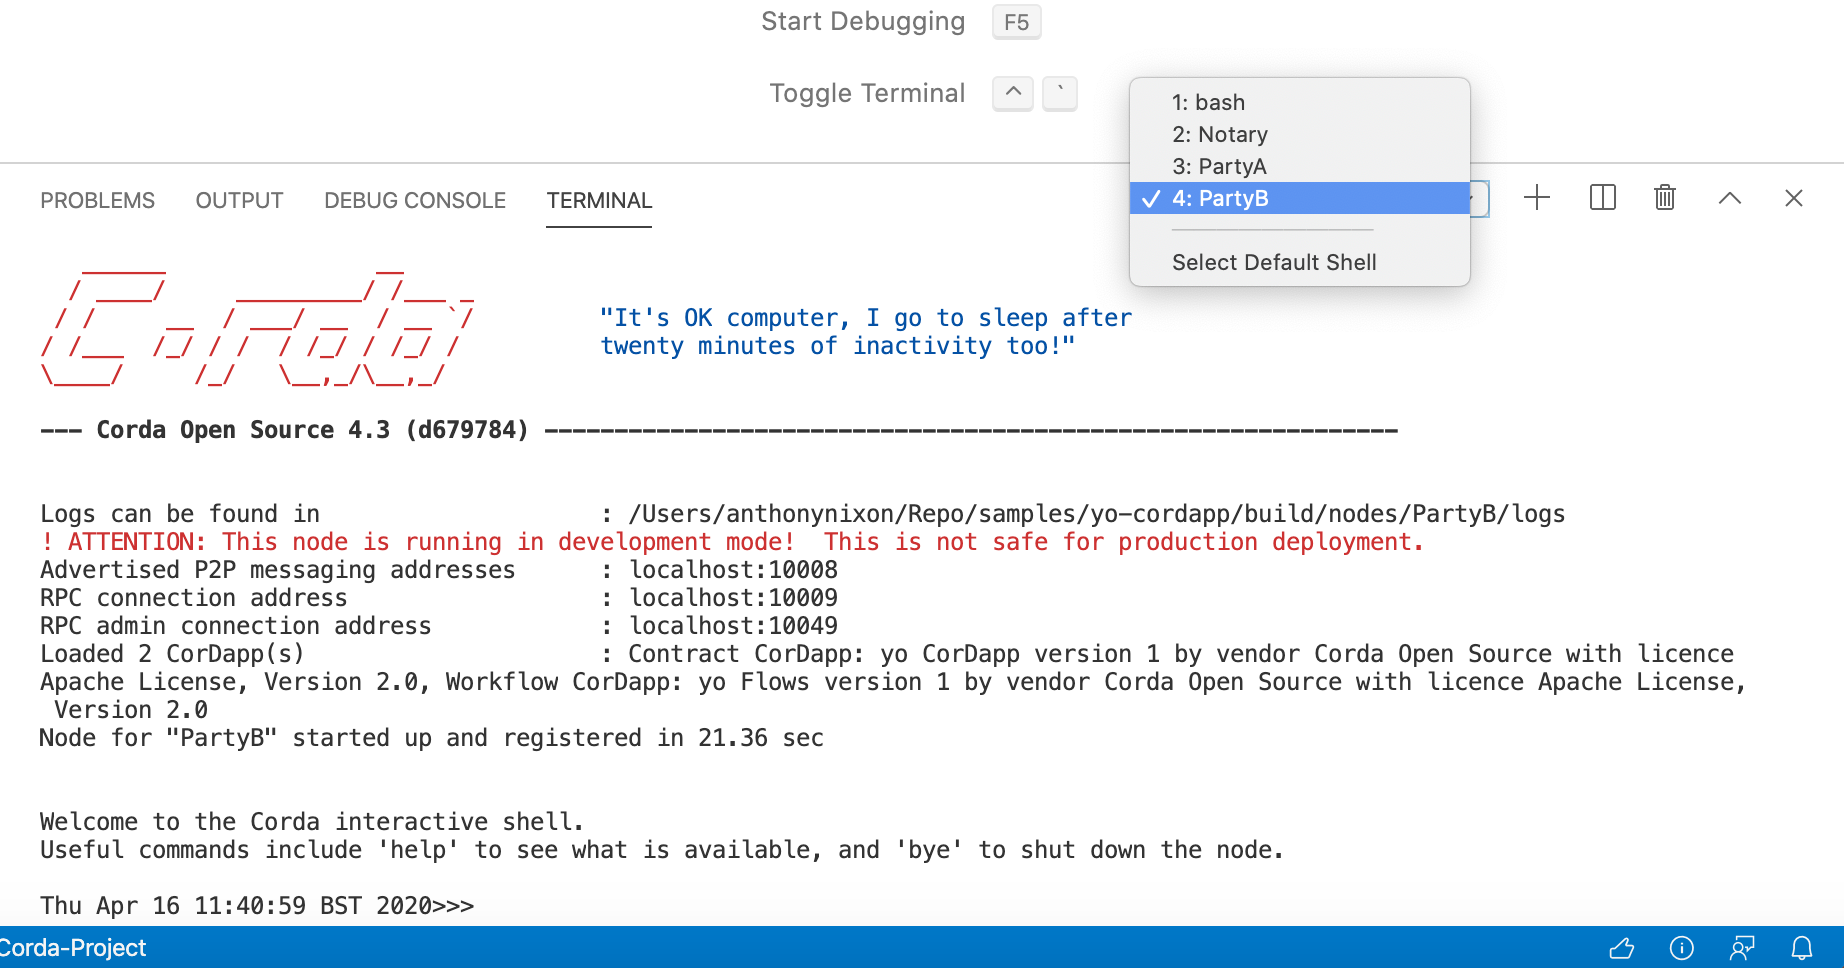Viewport: 1844px width, 968px height.
Task: Close the terminal panel
Action: 1794,198
